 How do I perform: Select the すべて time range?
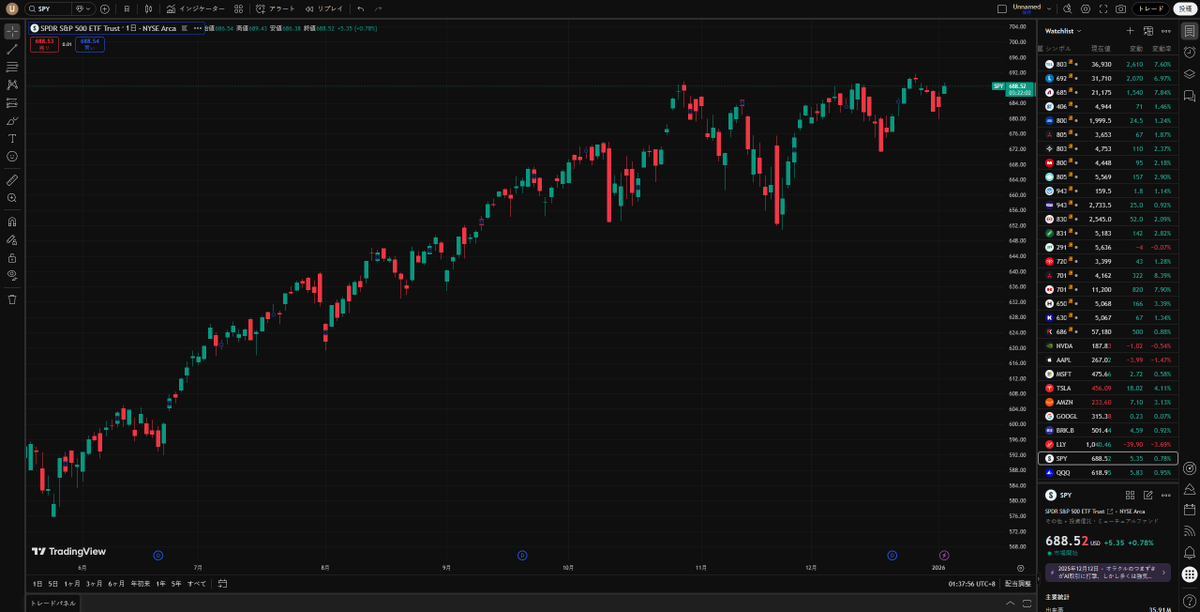pyautogui.click(x=197, y=583)
